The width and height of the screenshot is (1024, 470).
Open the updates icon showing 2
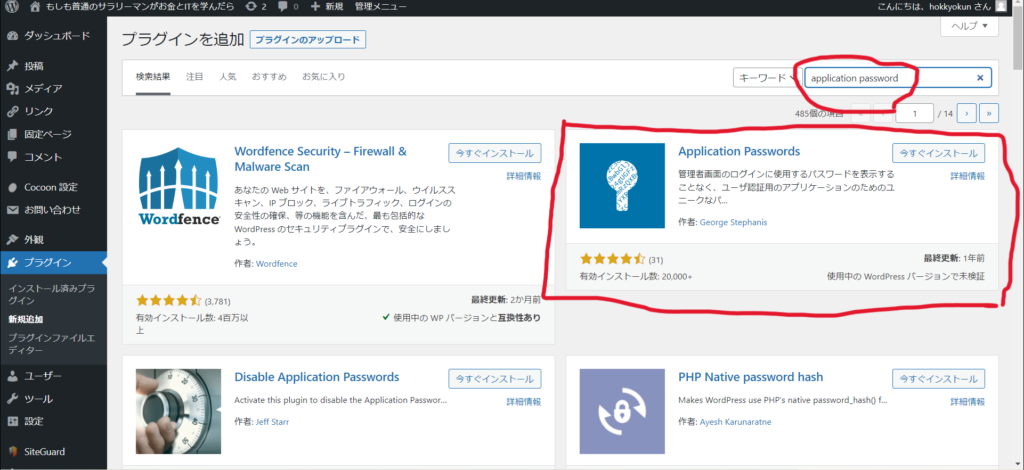click(251, 7)
